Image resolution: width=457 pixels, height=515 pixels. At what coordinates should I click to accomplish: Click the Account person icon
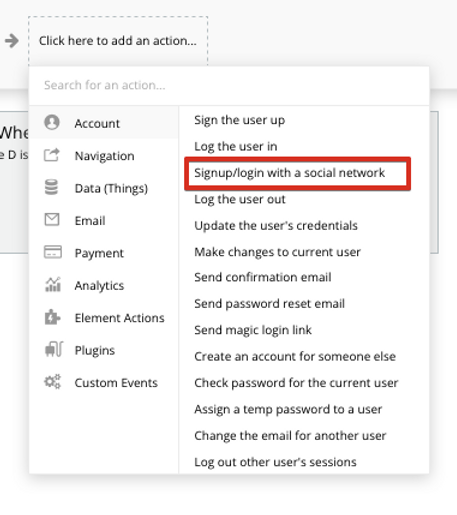pos(52,122)
